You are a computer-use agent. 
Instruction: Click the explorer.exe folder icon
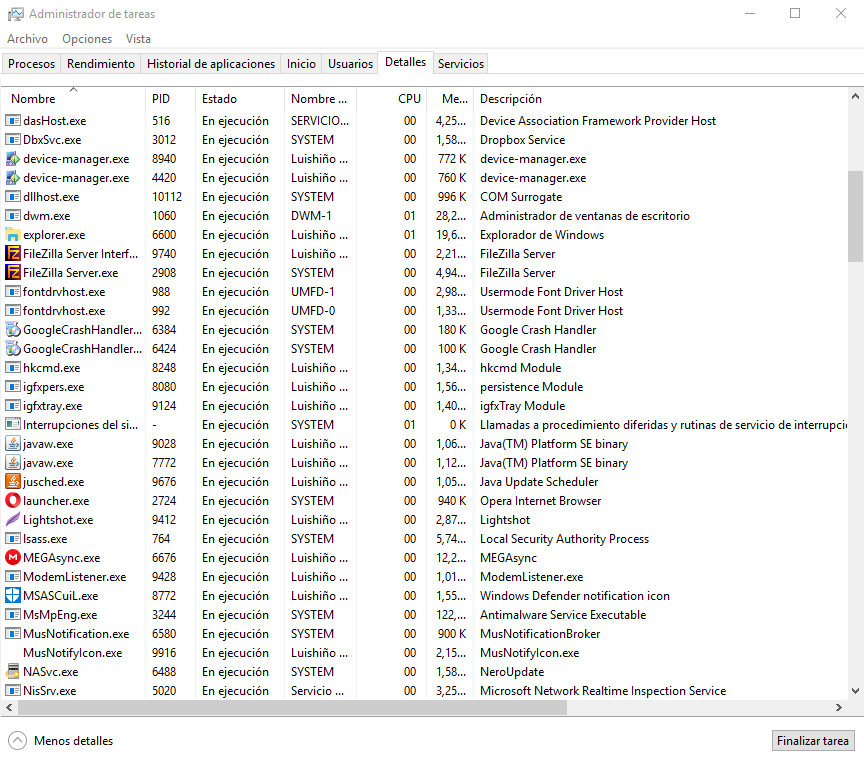[13, 235]
